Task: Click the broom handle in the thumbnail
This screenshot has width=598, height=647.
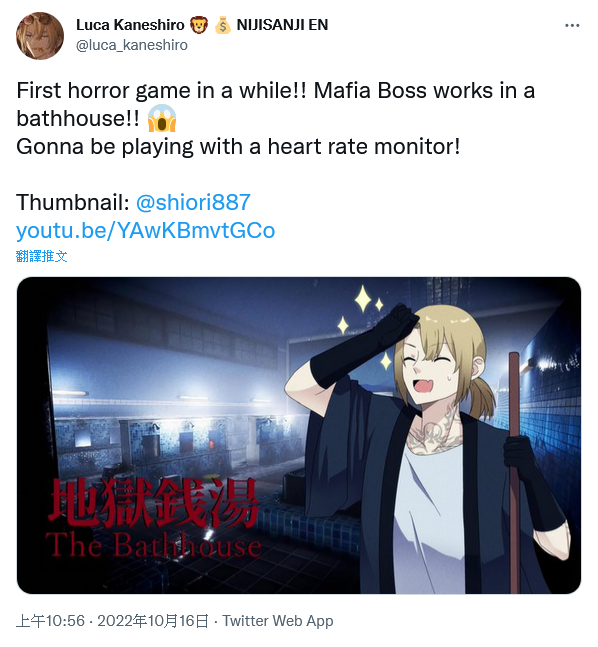Action: click(514, 470)
